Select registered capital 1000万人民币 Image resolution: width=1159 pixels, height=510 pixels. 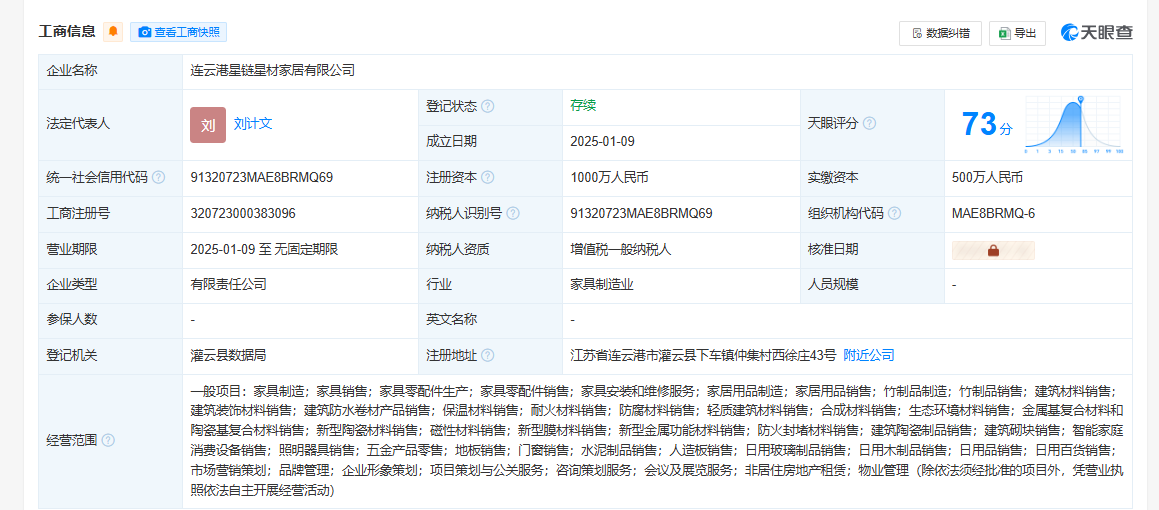(x=610, y=178)
